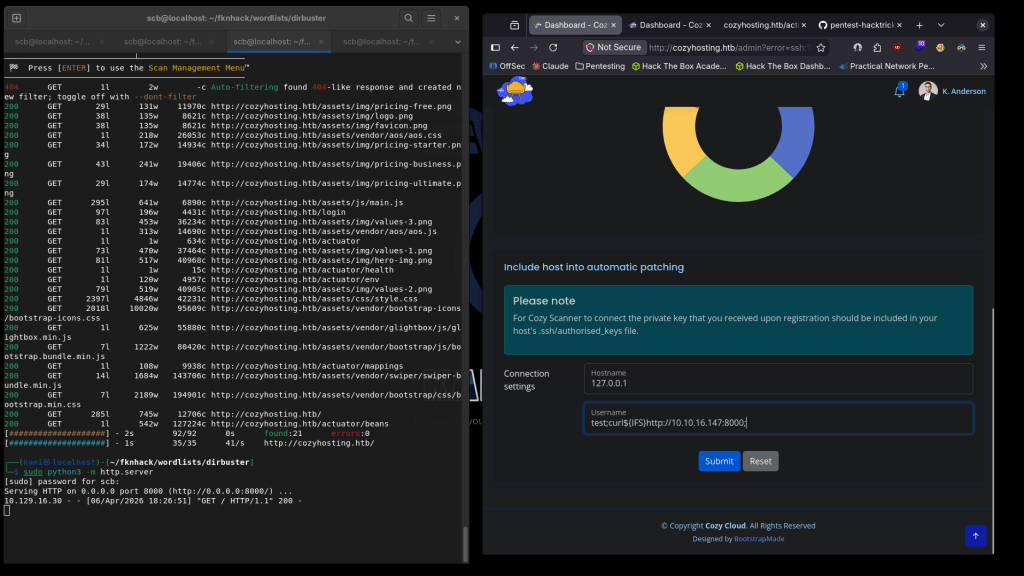This screenshot has height=576, width=1024.
Task: Go back to the previous browser page
Action: tap(514, 47)
